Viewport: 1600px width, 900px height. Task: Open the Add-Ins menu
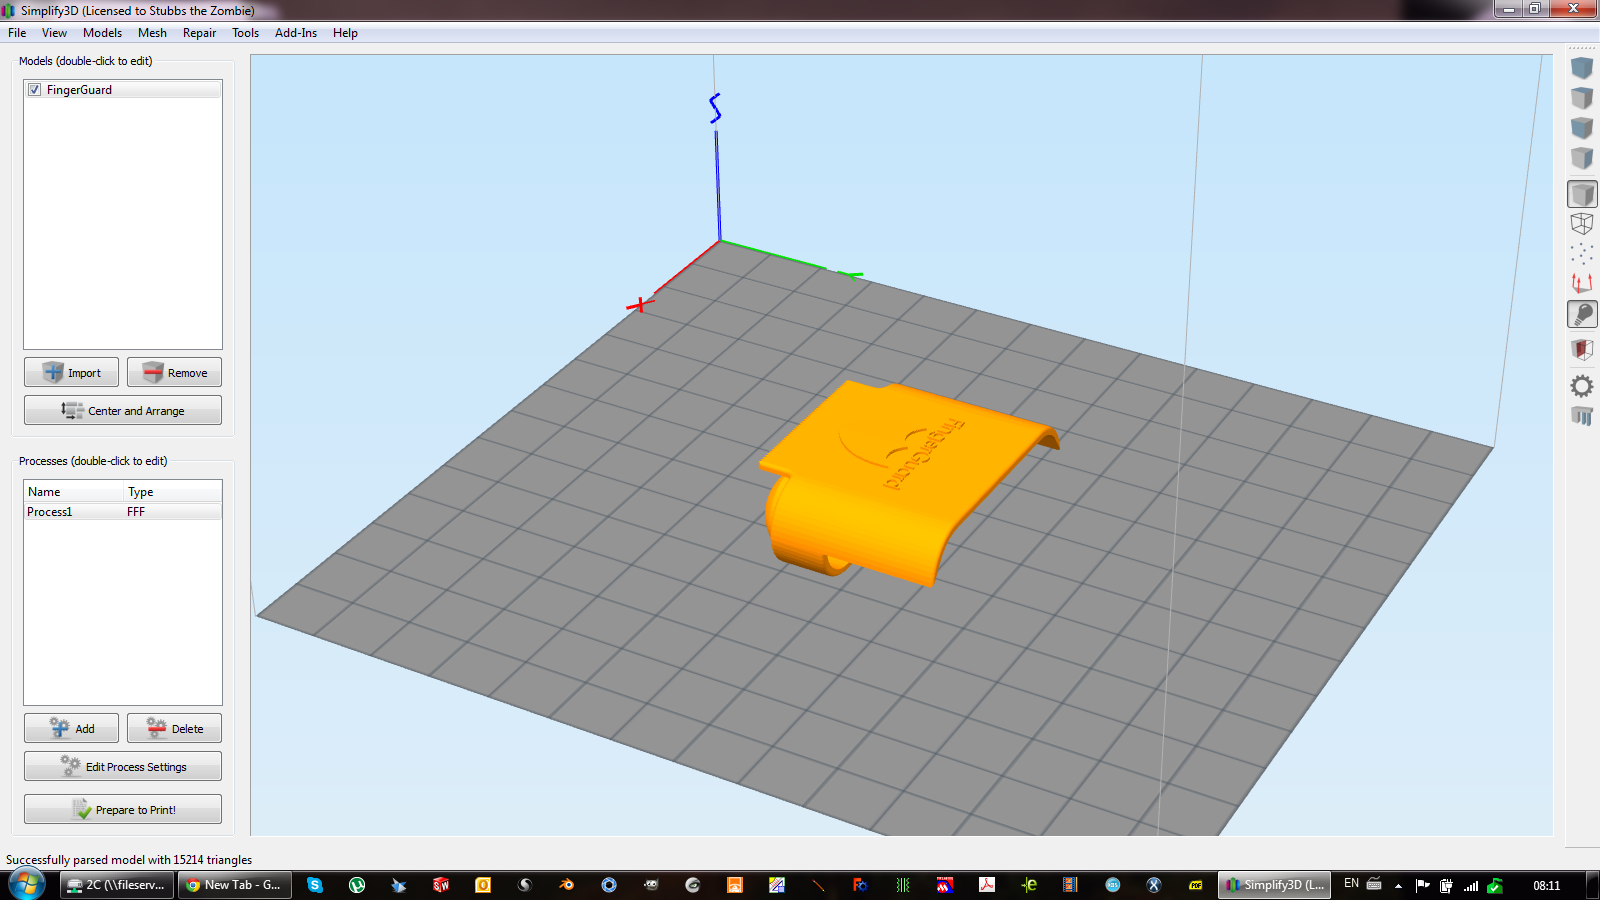point(296,33)
